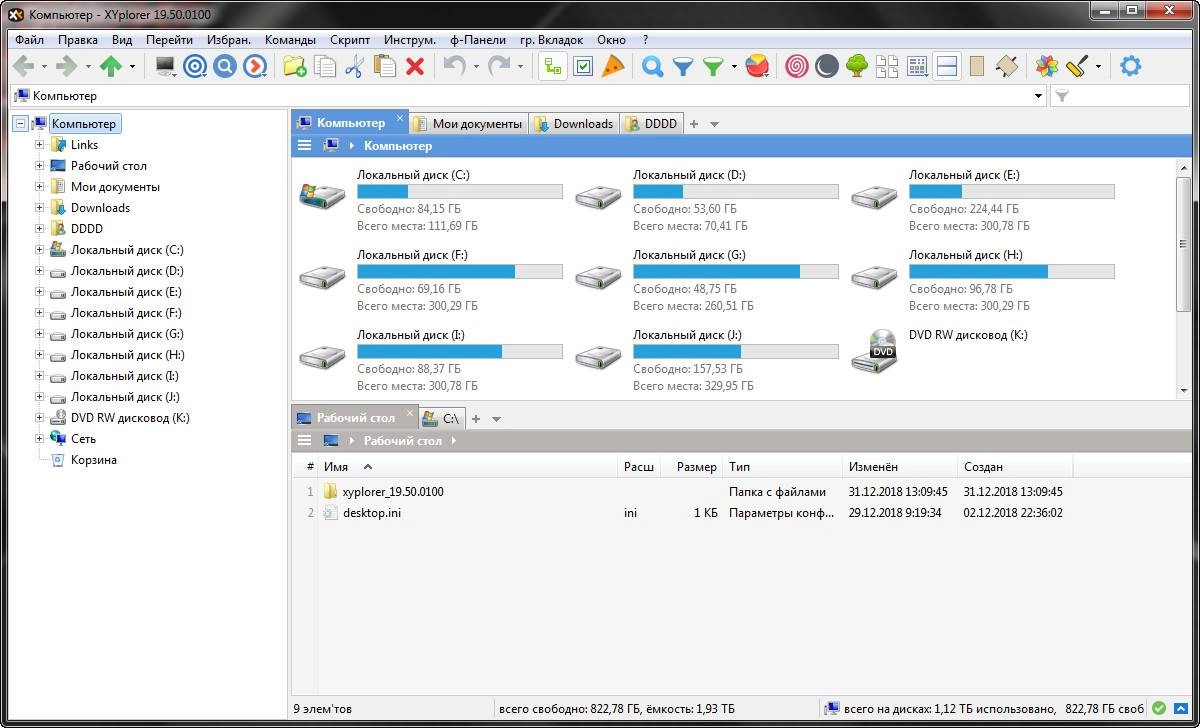
Task: Sort by the Изменён column header
Action: tap(900, 467)
